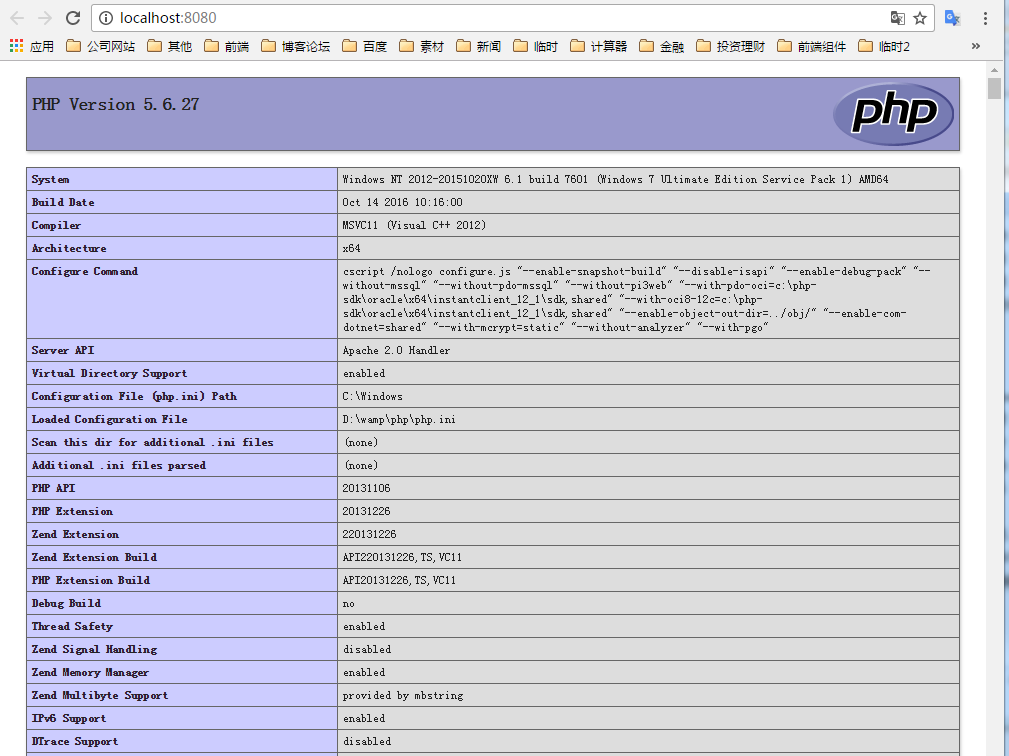Open the 临时 bookmark folder
The image size is (1009, 756).
coord(536,46)
